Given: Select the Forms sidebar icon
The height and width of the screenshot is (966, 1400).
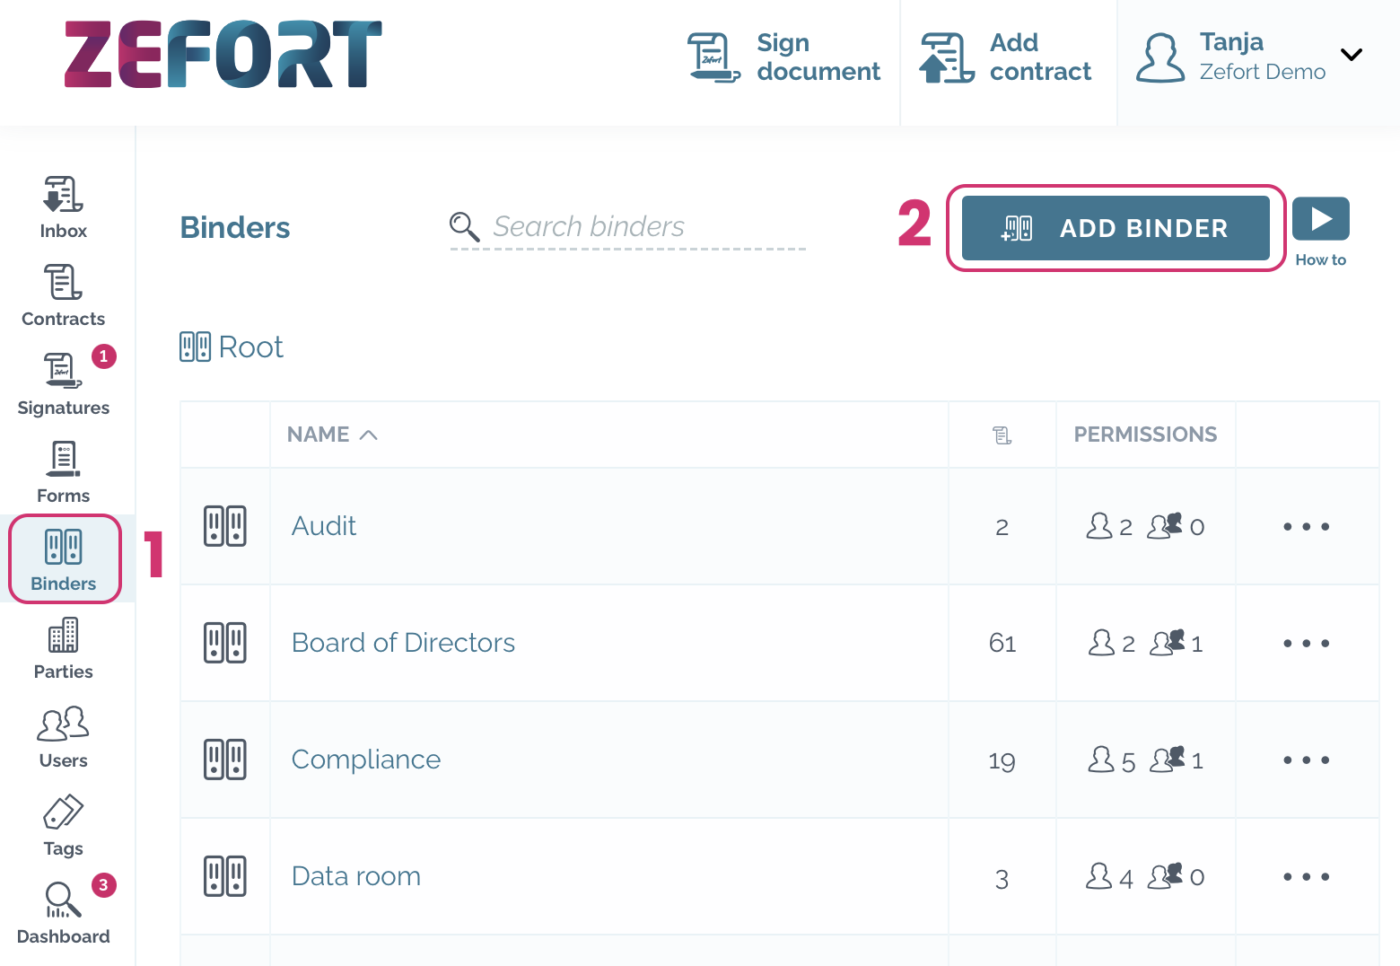Looking at the screenshot, I should tap(63, 472).
